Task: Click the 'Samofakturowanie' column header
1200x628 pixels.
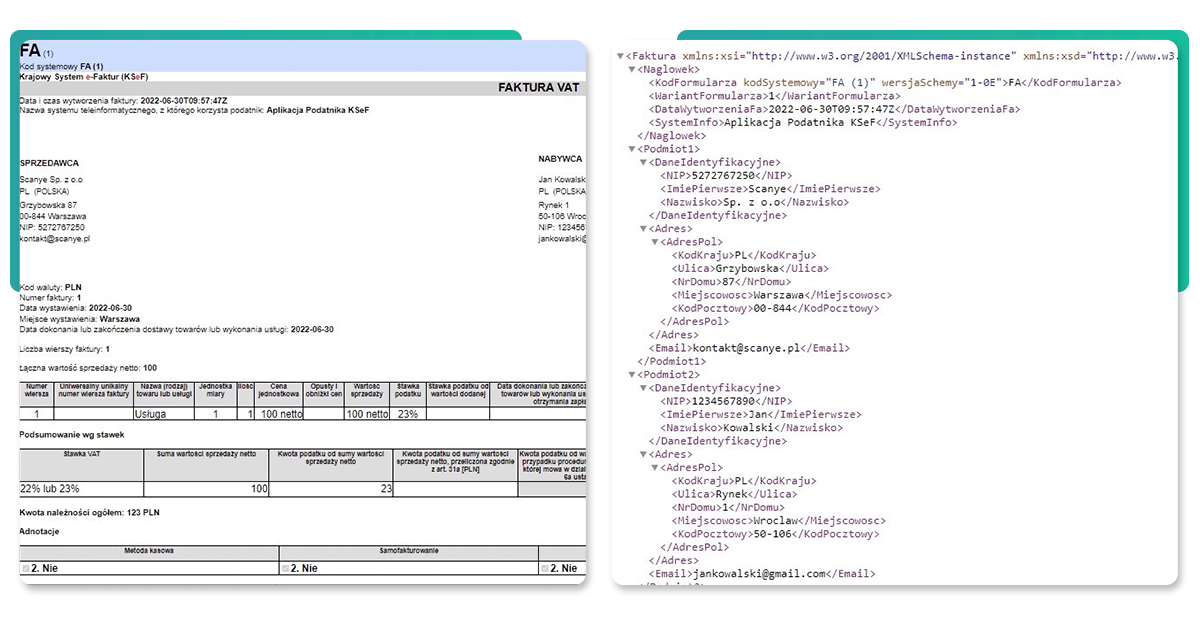Action: [x=409, y=551]
